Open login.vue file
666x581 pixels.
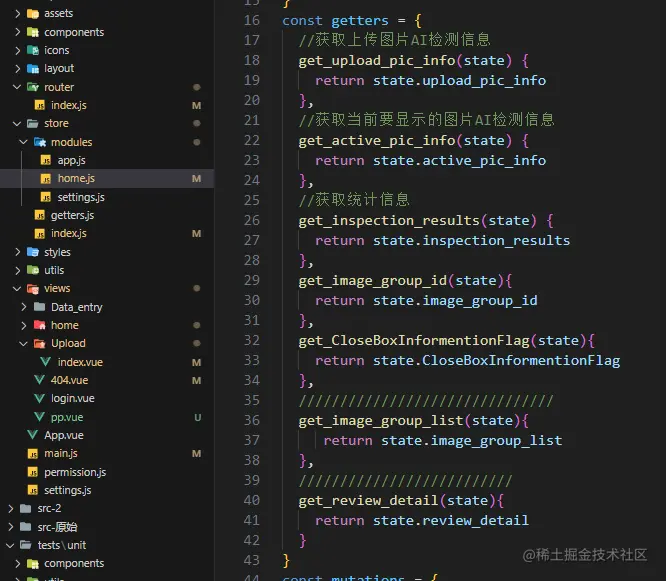[x=73, y=398]
